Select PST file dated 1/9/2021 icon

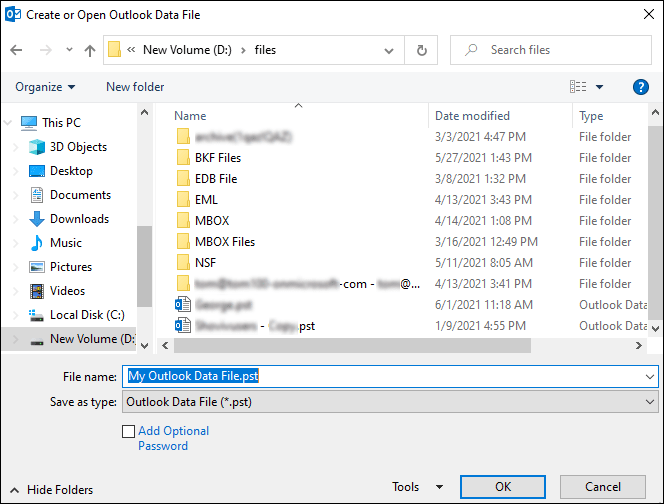tap(183, 326)
